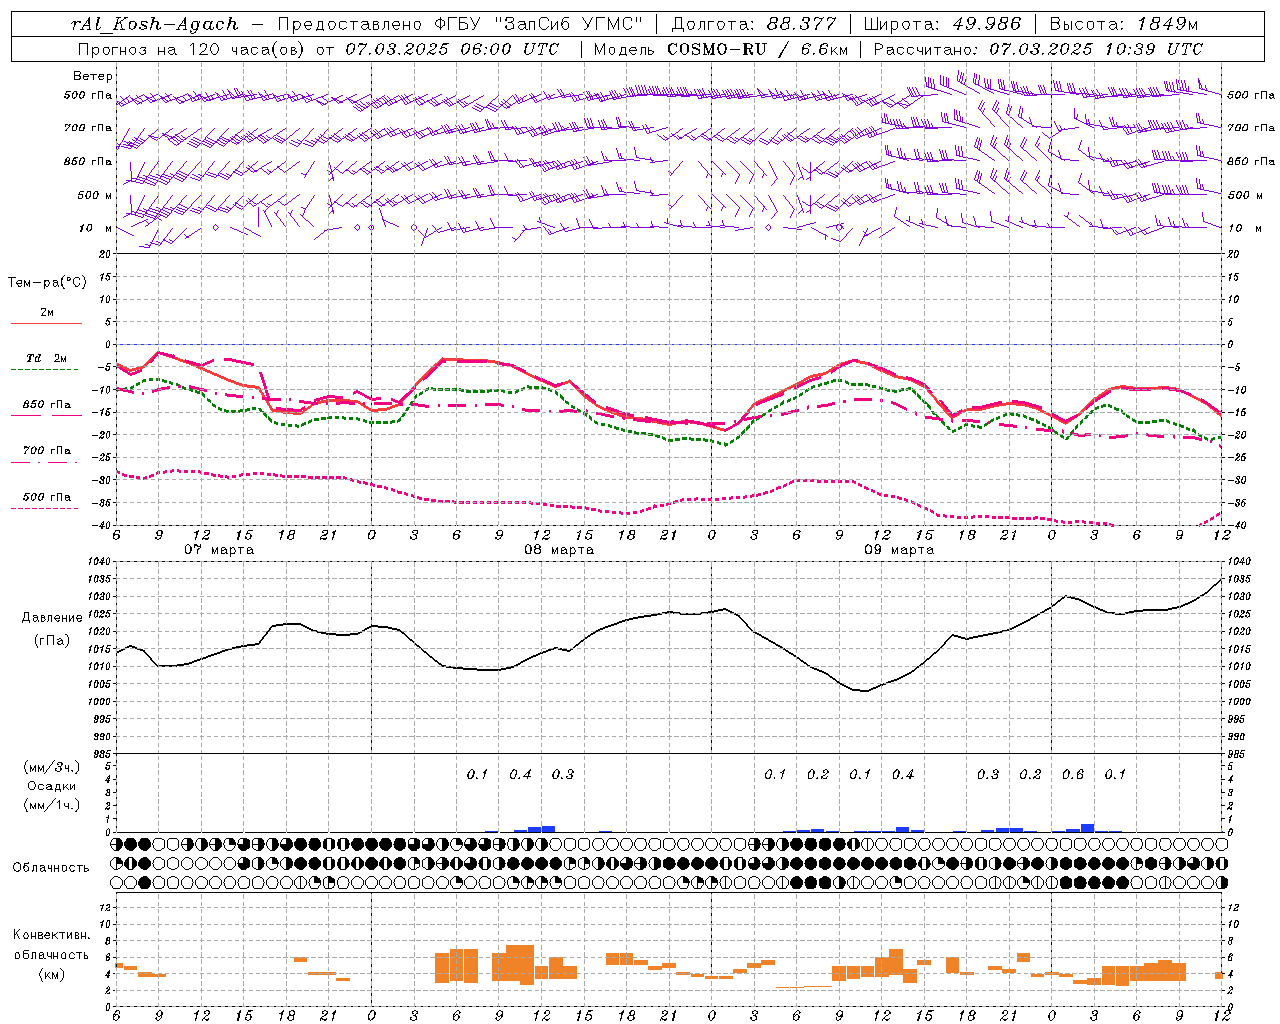1280x1024 pixels.
Task: Click the 07 марта date label
Action: (219, 550)
